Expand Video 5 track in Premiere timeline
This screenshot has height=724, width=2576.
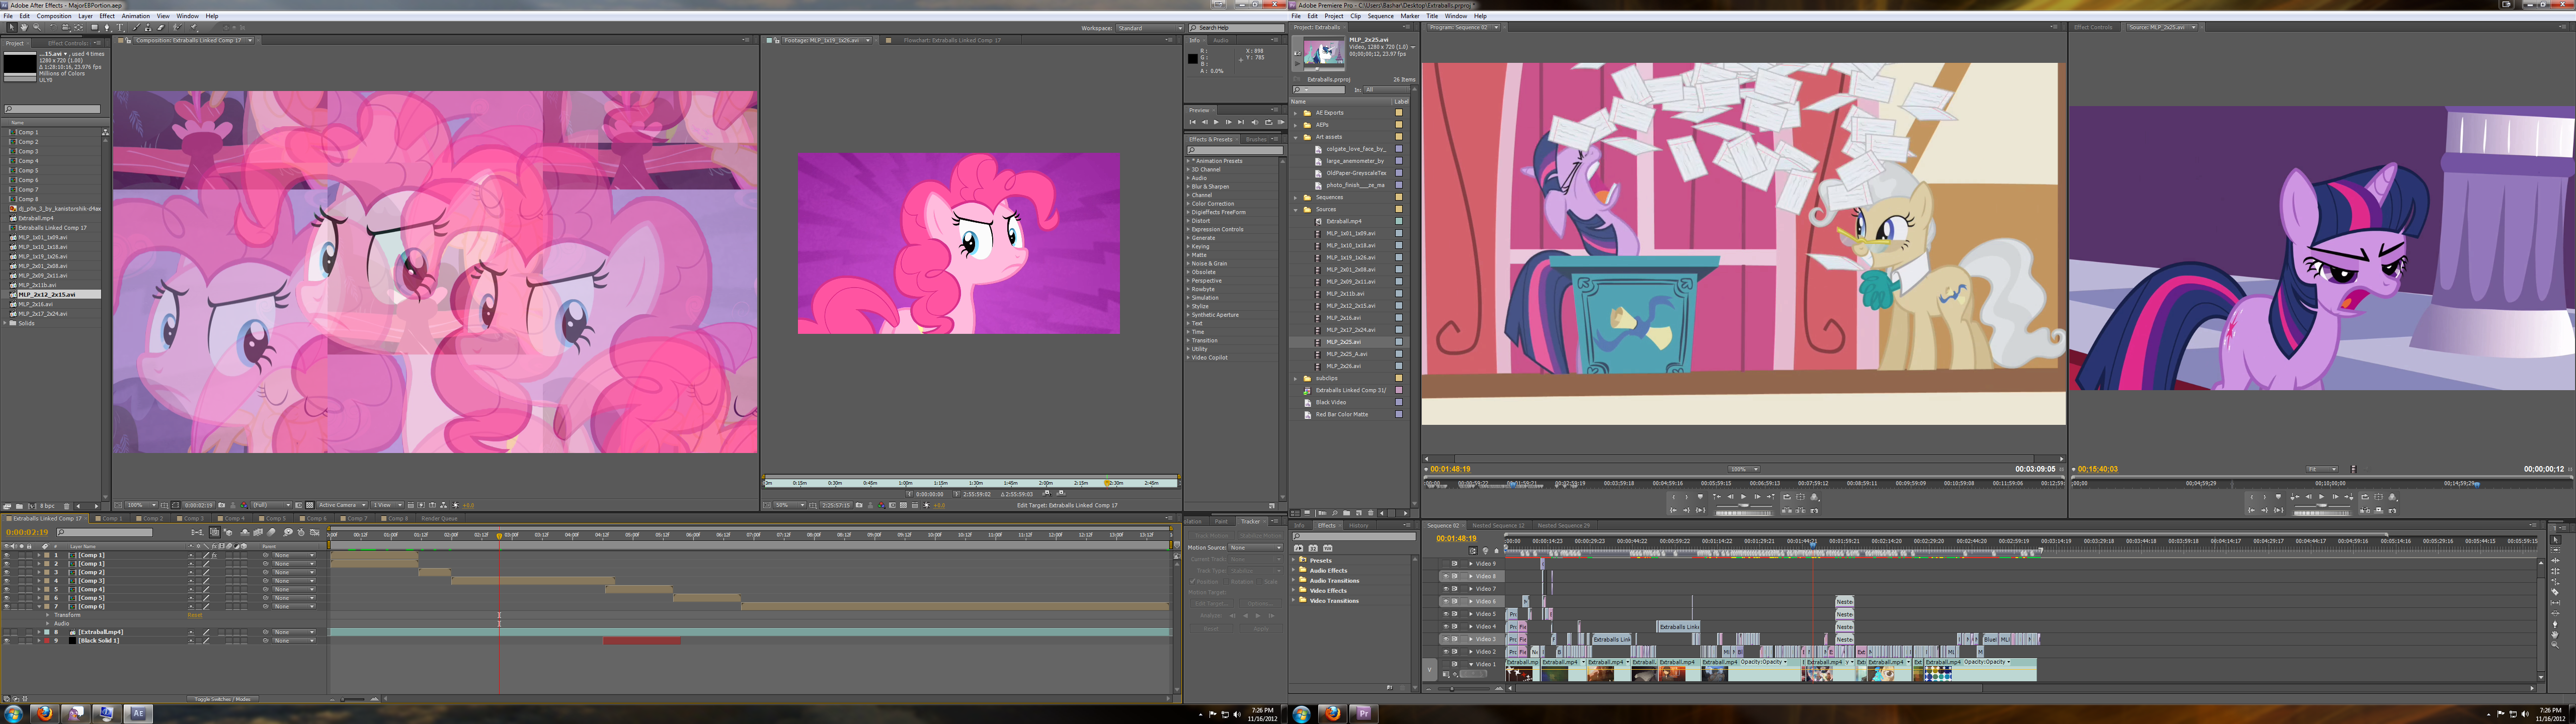coord(1471,614)
